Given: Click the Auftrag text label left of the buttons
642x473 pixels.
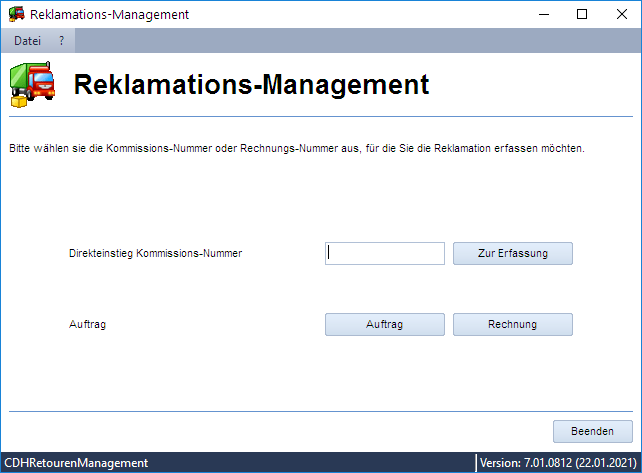Looking at the screenshot, I should tap(88, 324).
